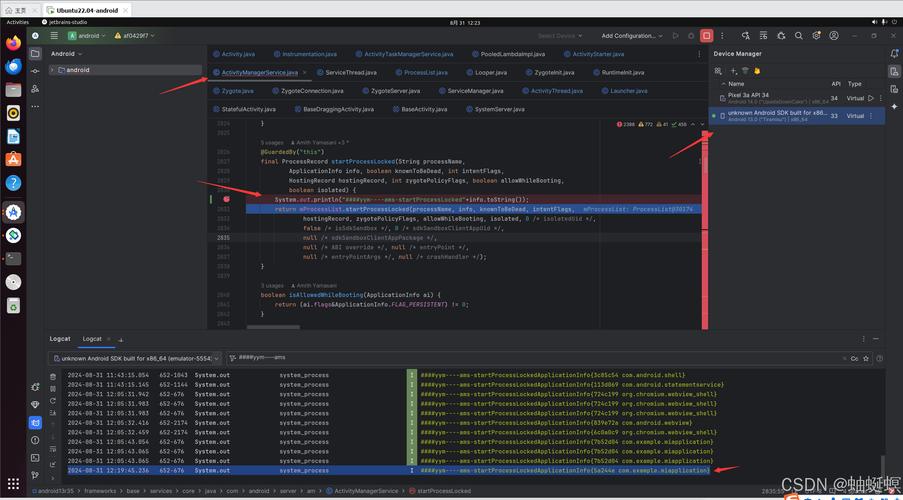Switch to the ActivityStarter.java tab
The height and width of the screenshot is (500, 903).
click(593, 54)
